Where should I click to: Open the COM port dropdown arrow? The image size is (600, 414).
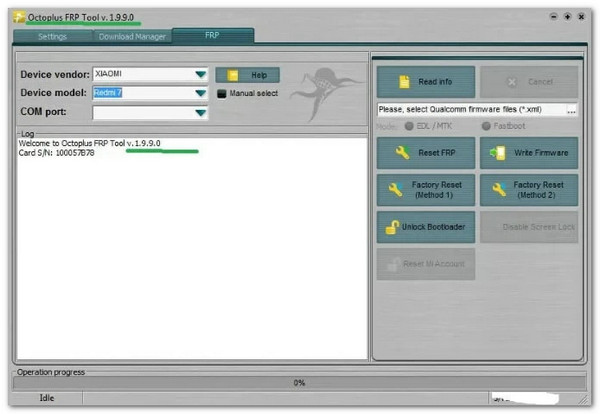pos(201,112)
